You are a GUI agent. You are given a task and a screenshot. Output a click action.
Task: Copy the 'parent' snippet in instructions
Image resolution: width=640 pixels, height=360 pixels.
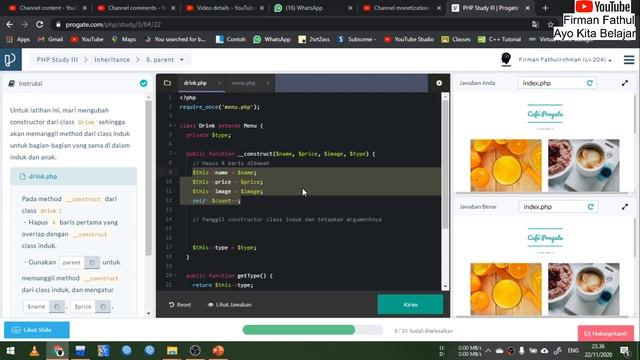click(x=92, y=262)
